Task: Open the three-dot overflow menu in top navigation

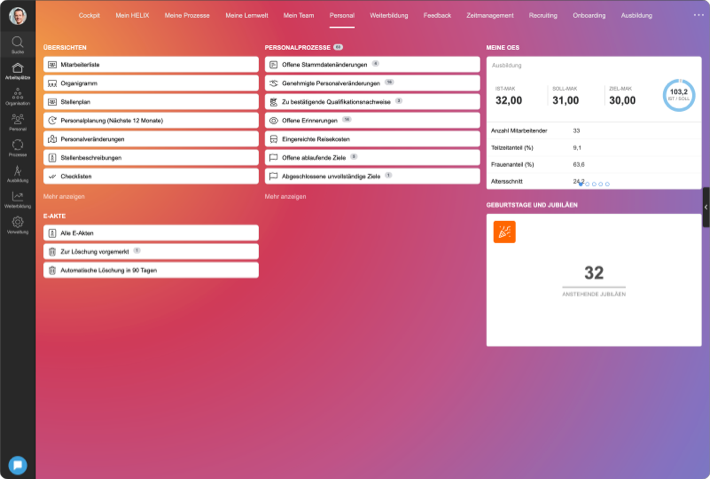Action: (x=698, y=15)
